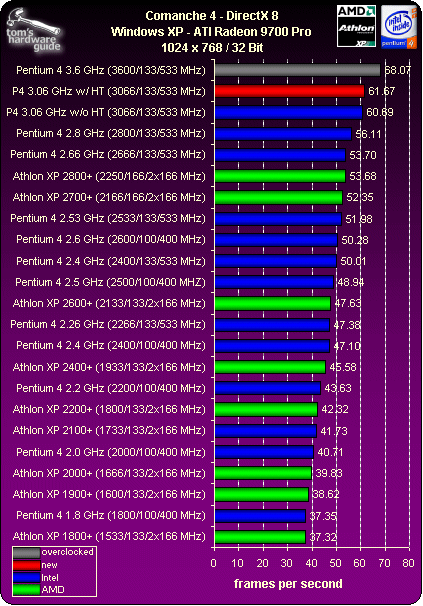The height and width of the screenshot is (606, 423).
Task: Click the 37.32 value
Action: click(x=323, y=537)
